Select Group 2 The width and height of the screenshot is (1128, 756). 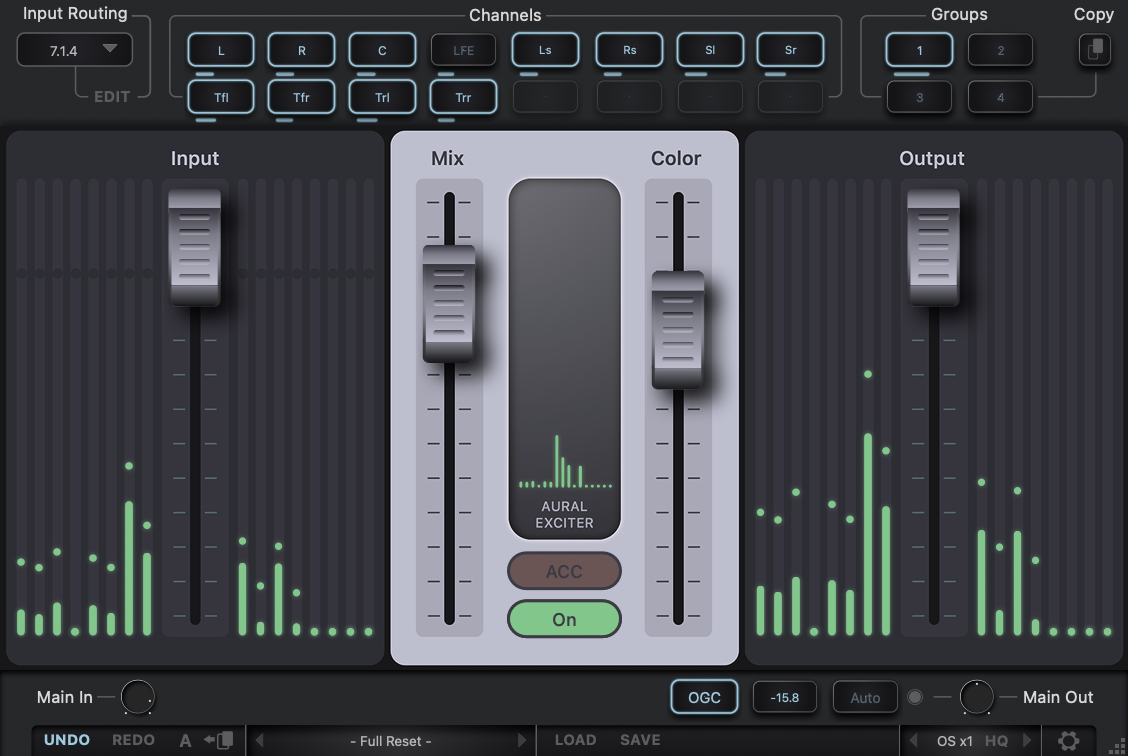pyautogui.click(x=1000, y=50)
